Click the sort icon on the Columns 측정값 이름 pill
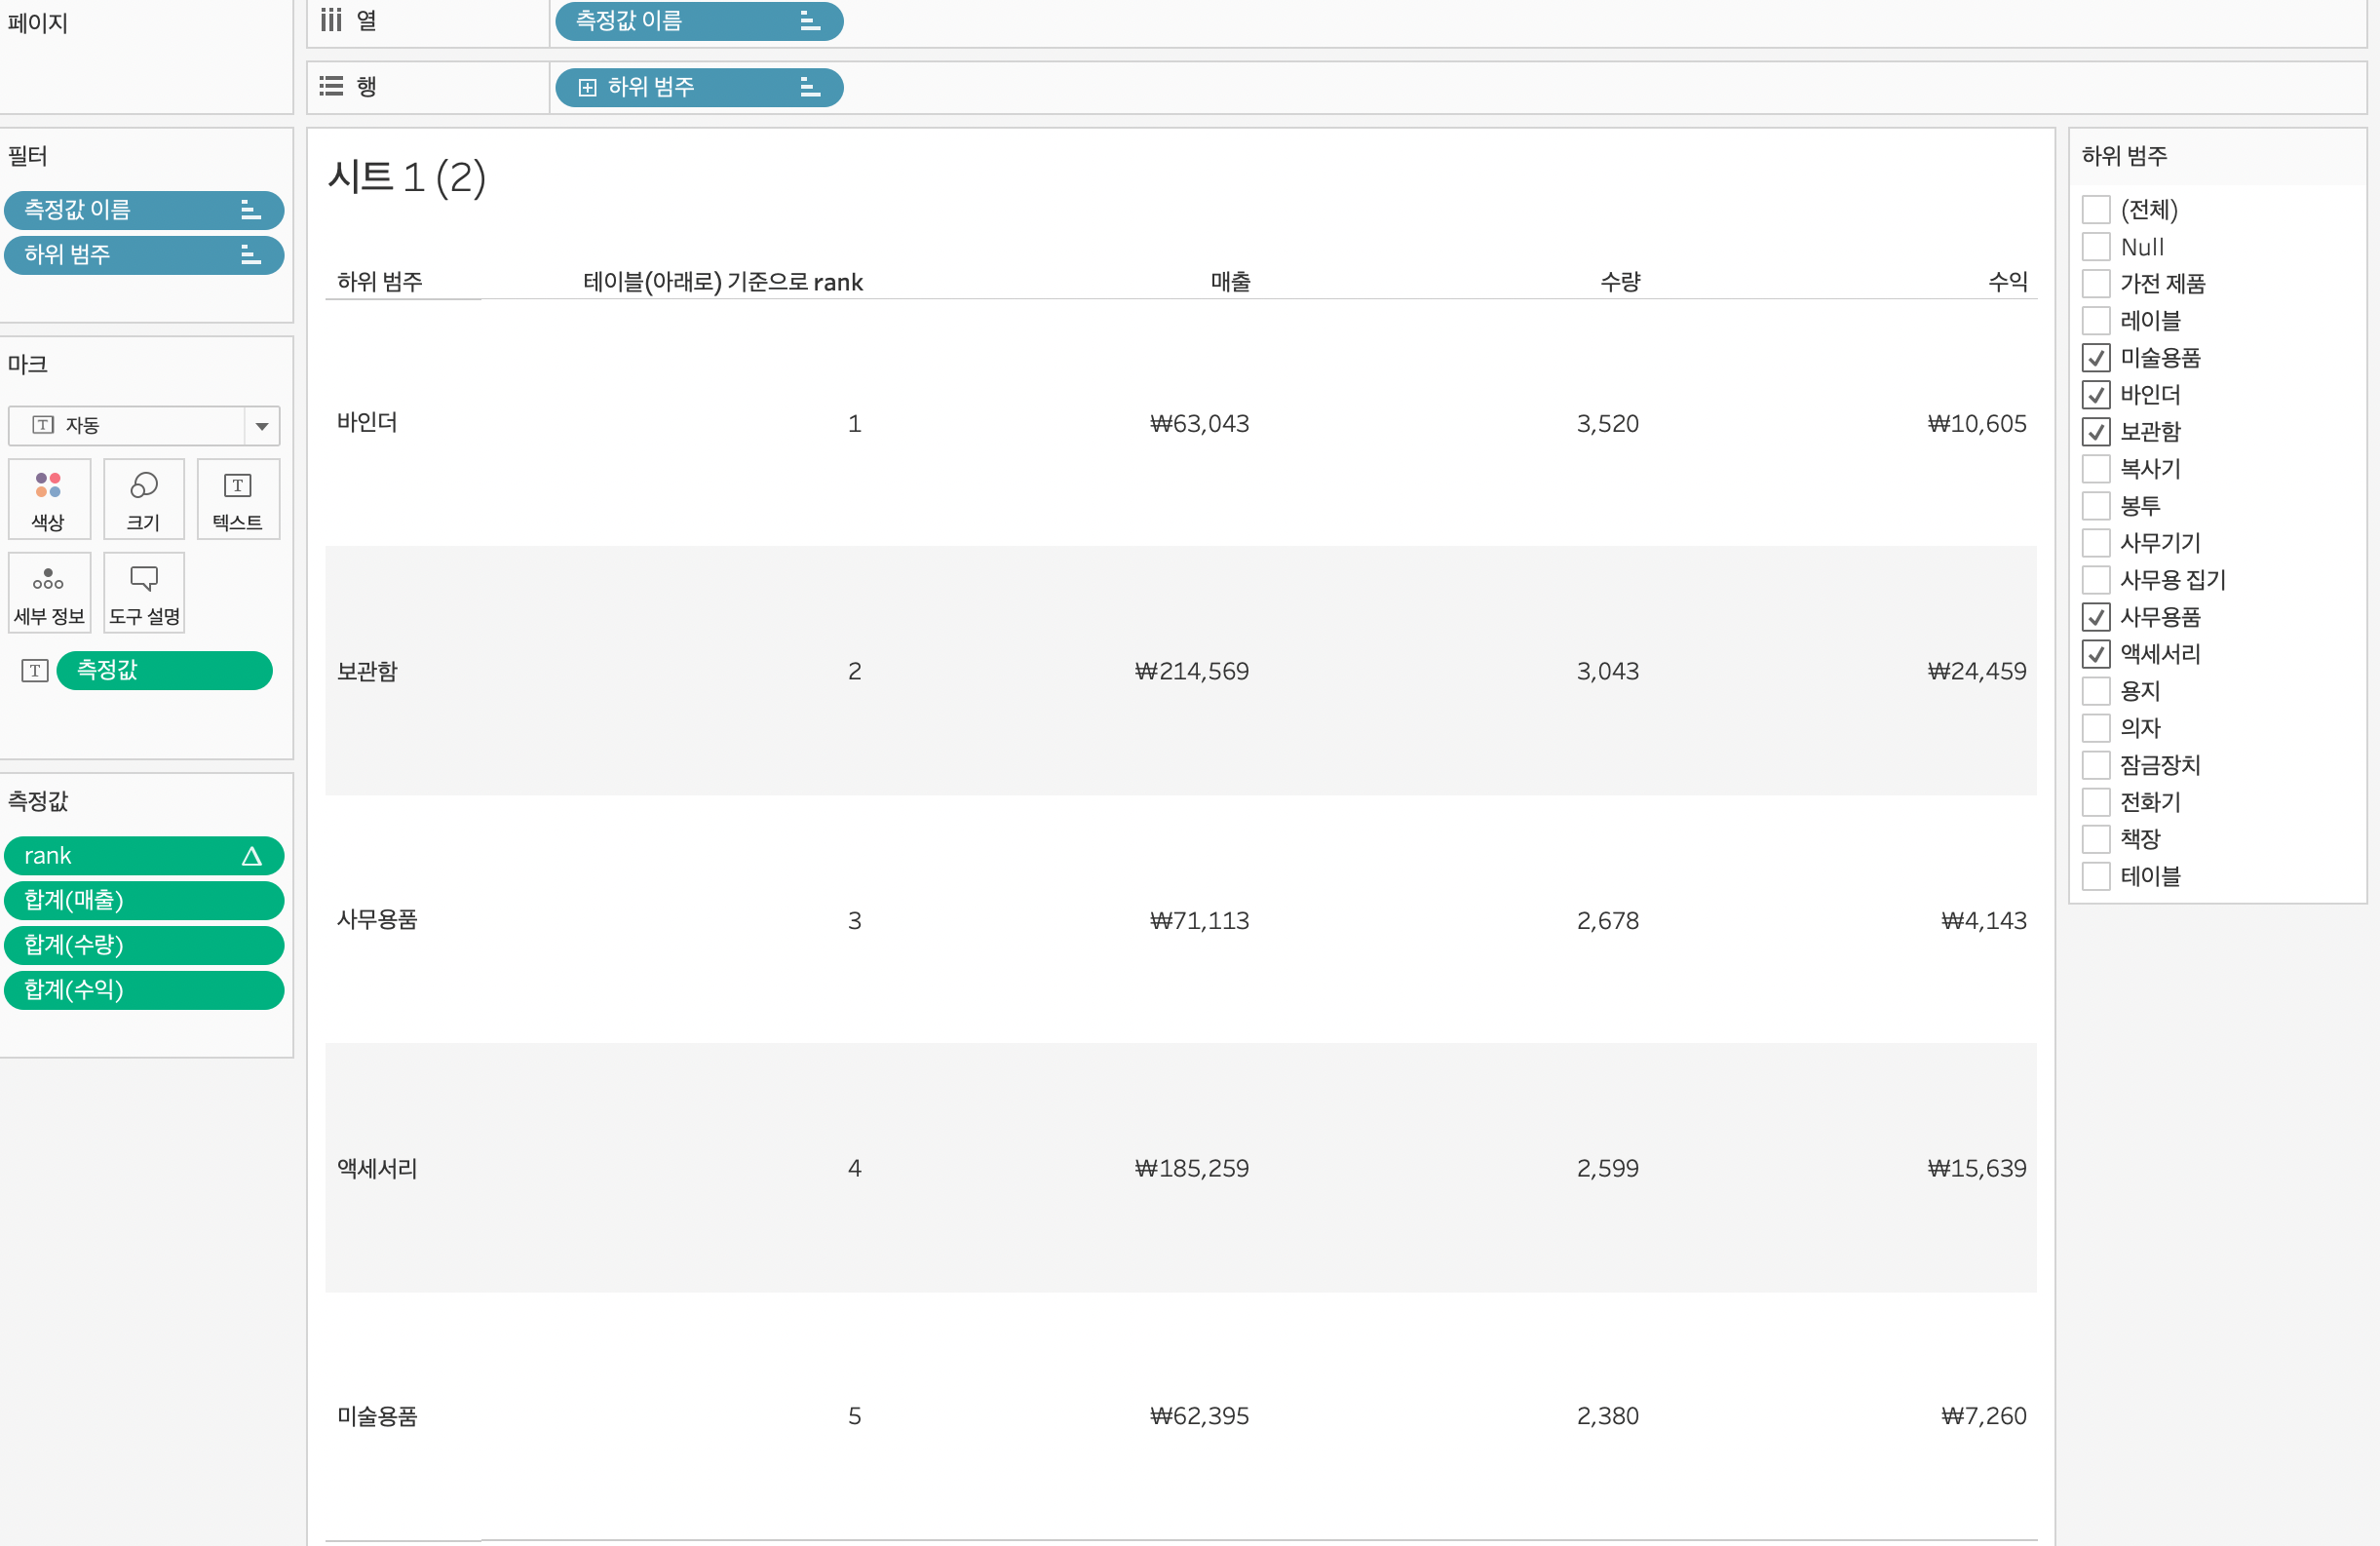The width and height of the screenshot is (2380, 1546). click(x=810, y=21)
